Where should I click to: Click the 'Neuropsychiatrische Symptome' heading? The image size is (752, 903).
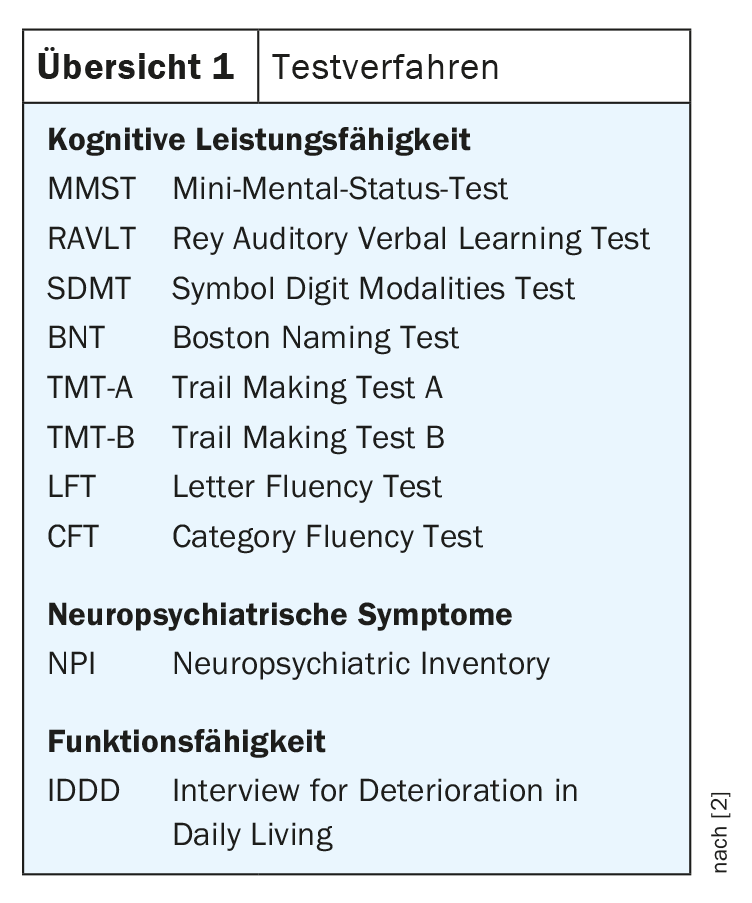coord(280,614)
